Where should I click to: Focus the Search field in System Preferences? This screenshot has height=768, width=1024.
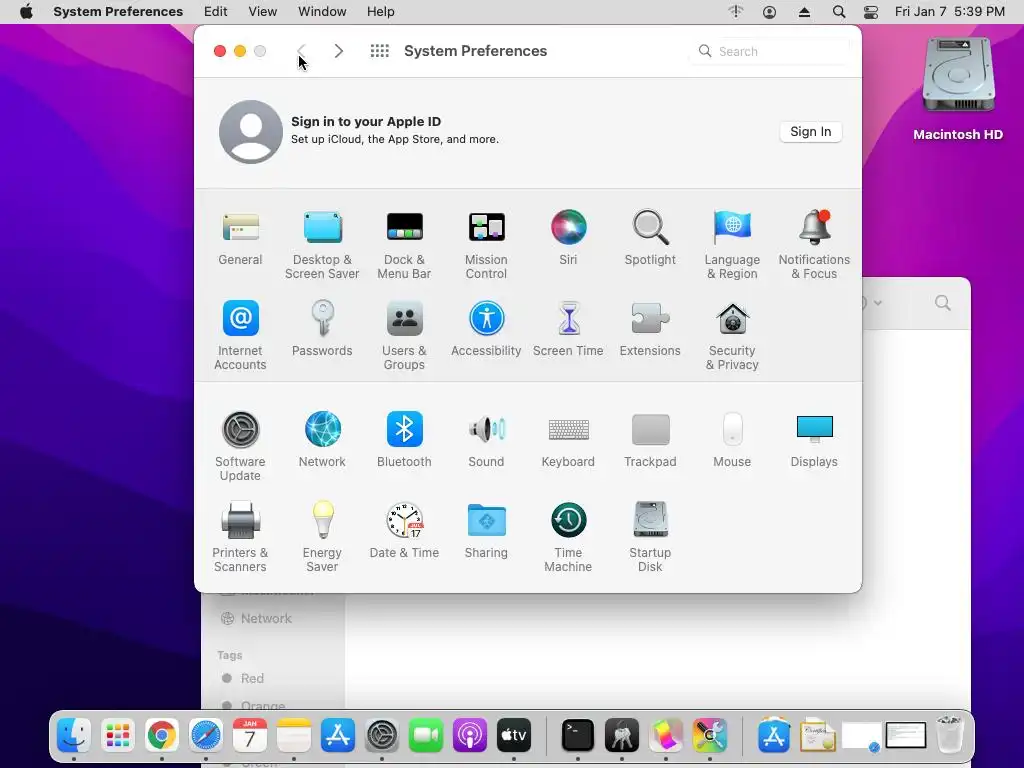point(771,51)
